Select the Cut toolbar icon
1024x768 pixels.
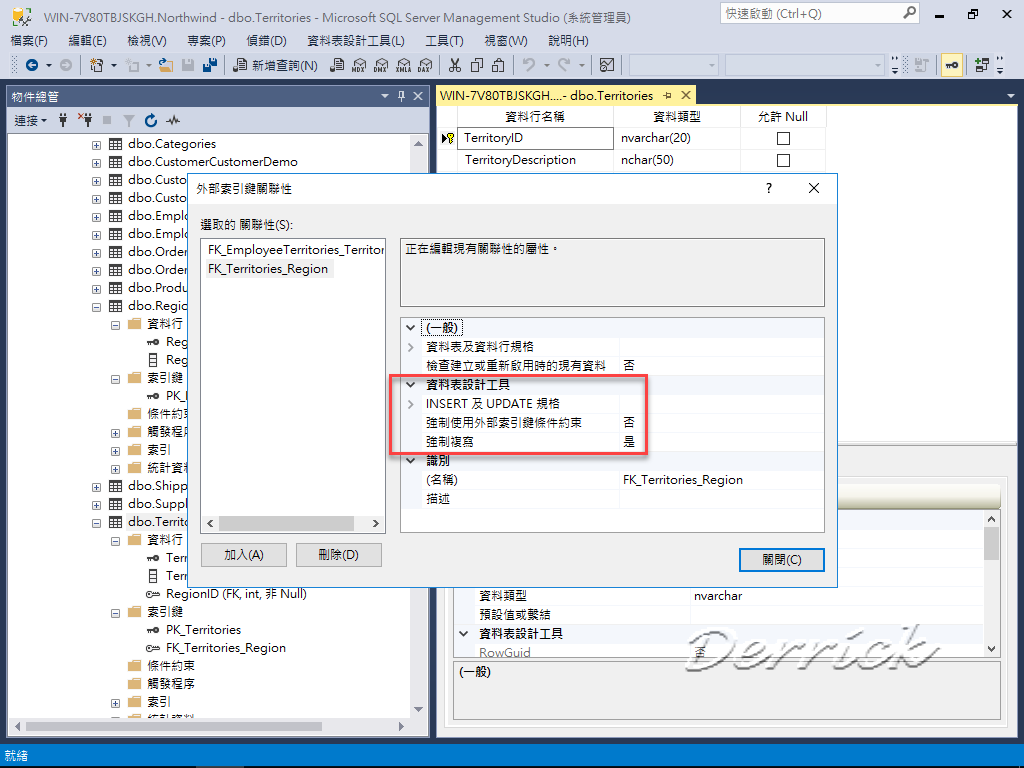pos(455,64)
